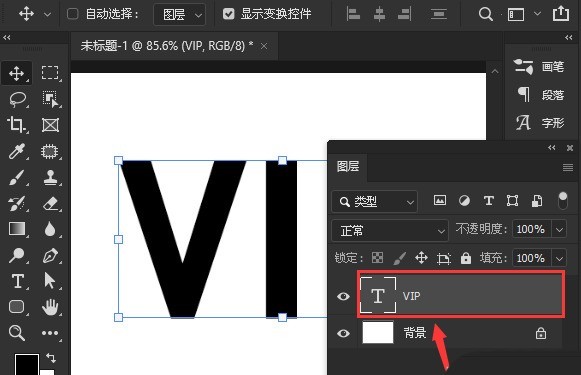Click the distribute vertically icon
Viewport: 581px width, 375px height.
pyautogui.click(x=439, y=14)
